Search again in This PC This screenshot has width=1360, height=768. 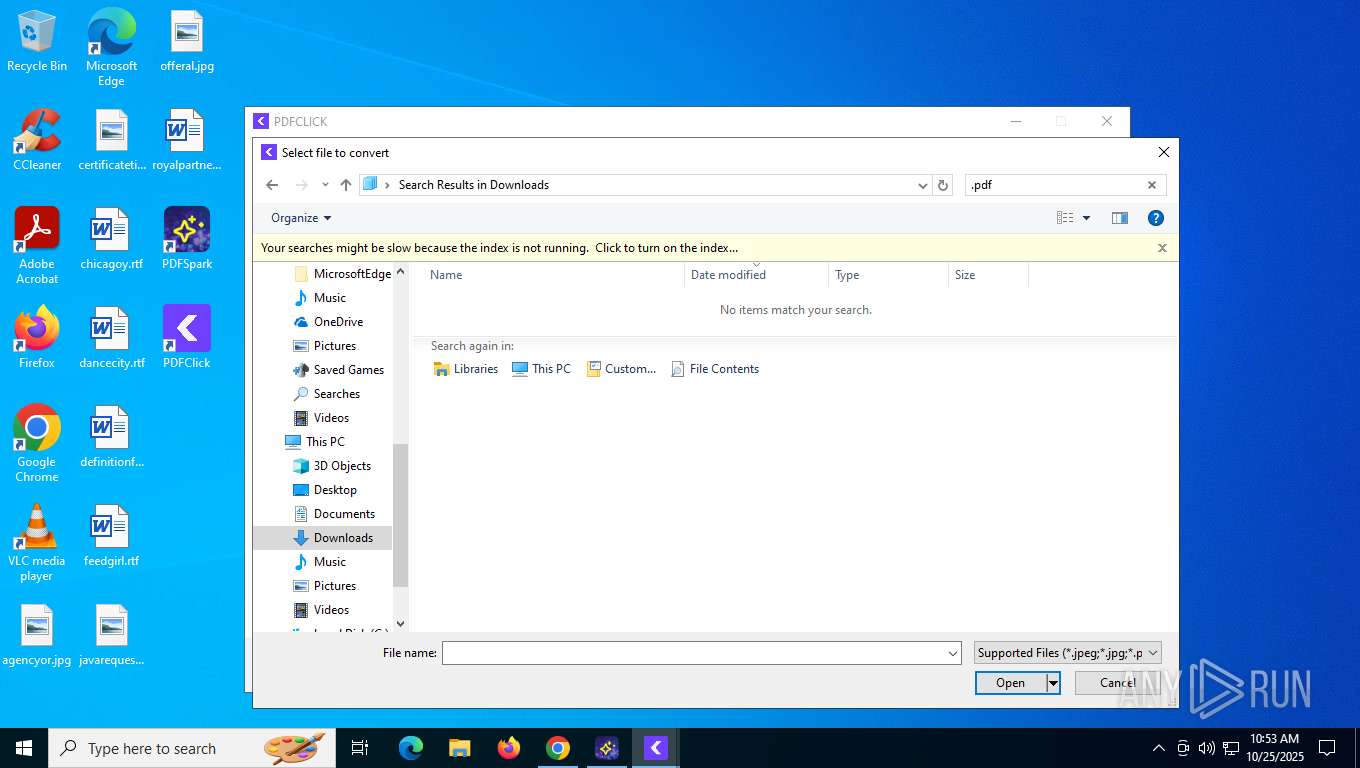(x=541, y=369)
